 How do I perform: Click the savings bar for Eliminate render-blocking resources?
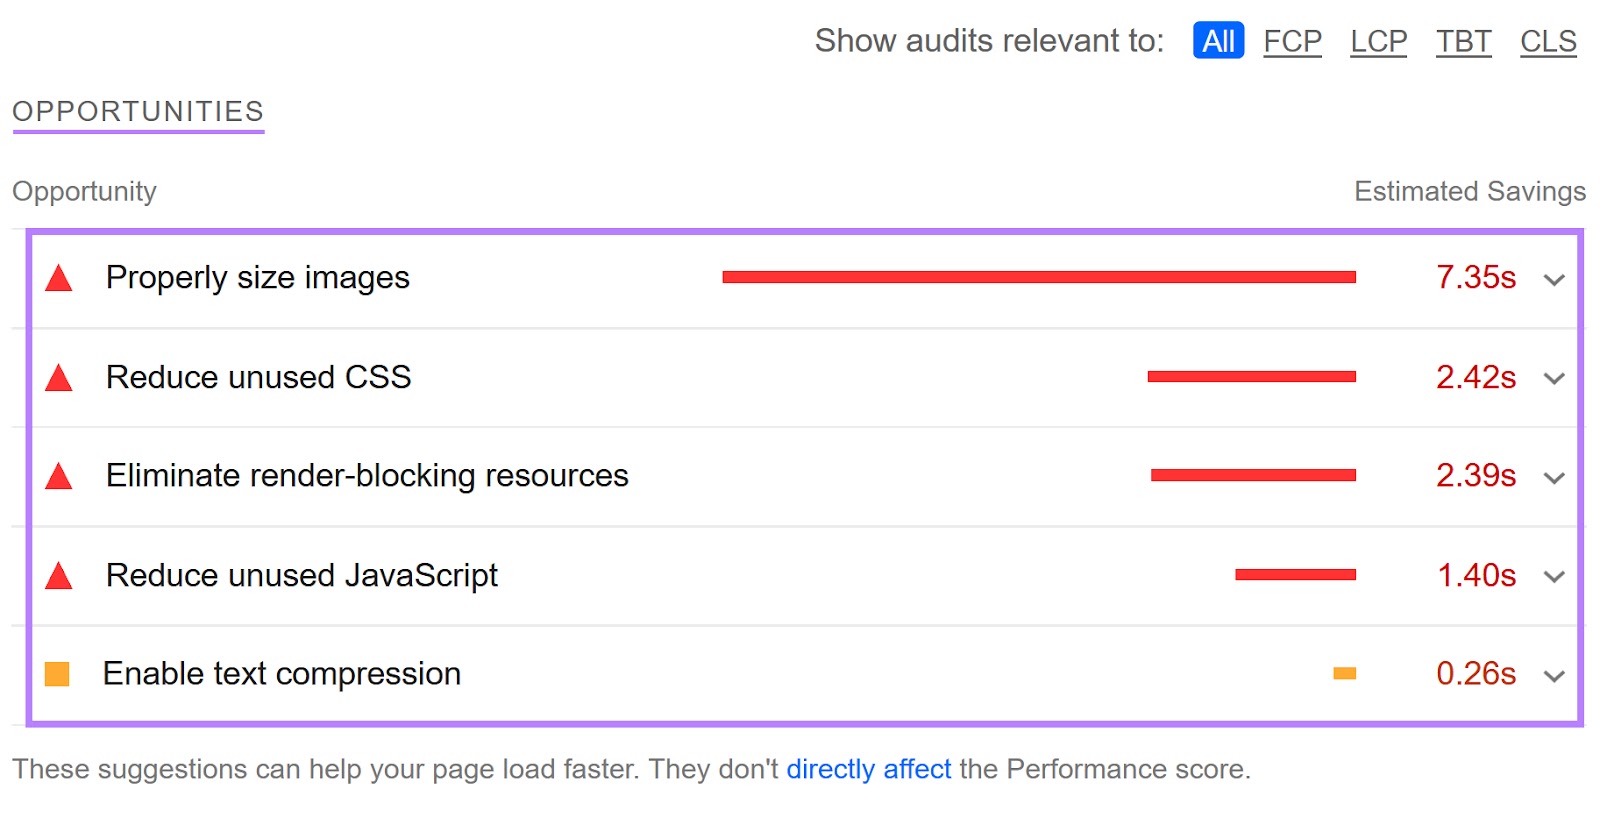pos(1252,476)
